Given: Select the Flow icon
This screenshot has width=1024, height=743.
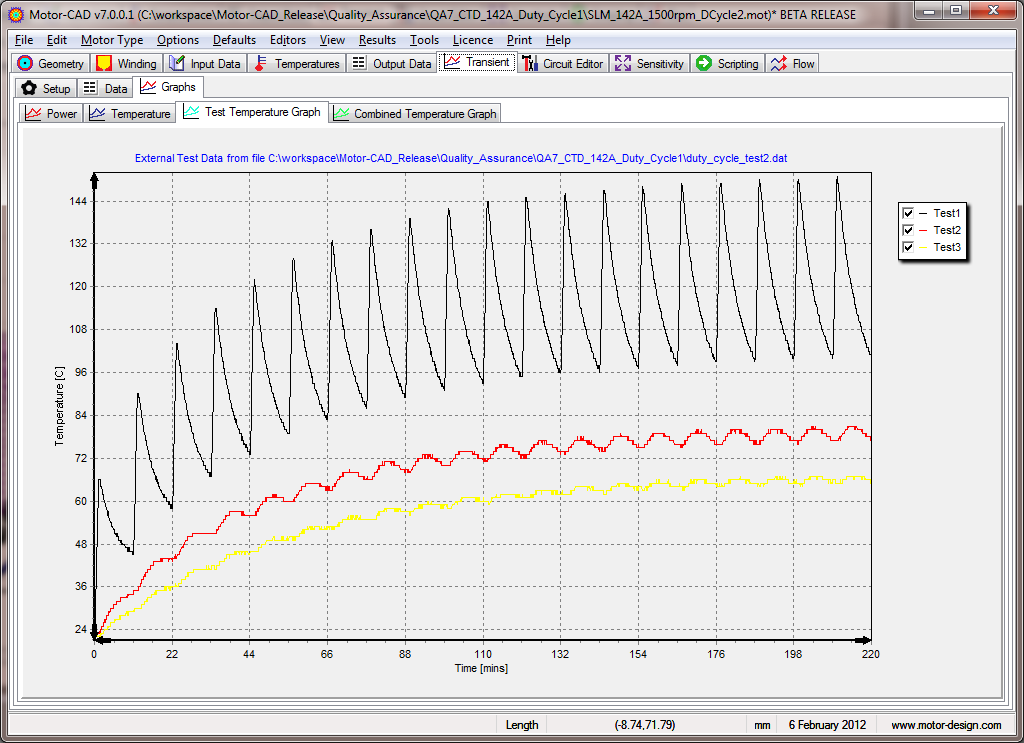Looking at the screenshot, I should 778,63.
